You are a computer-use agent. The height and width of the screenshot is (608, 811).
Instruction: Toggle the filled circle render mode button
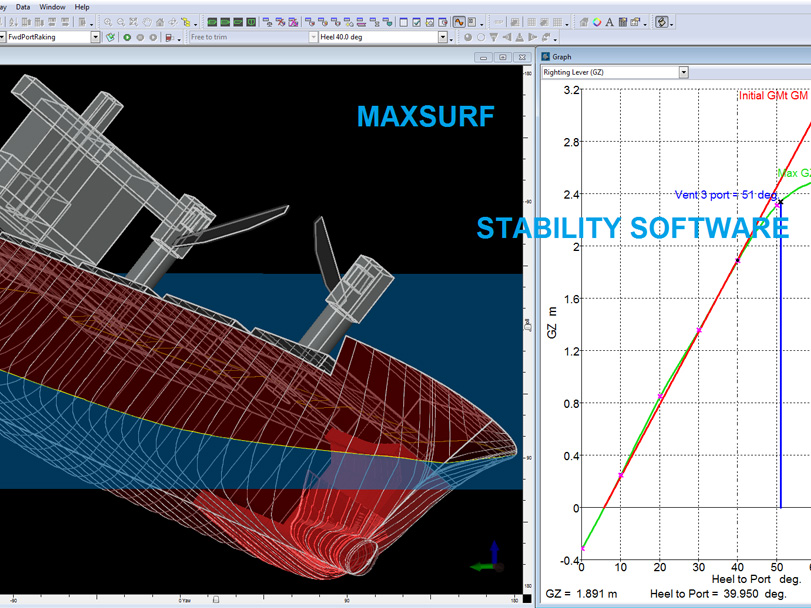point(467,37)
